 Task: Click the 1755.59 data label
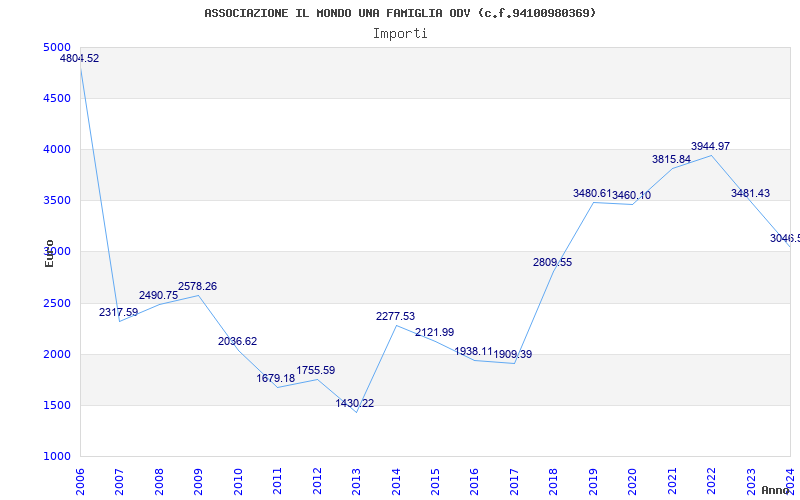click(x=316, y=370)
